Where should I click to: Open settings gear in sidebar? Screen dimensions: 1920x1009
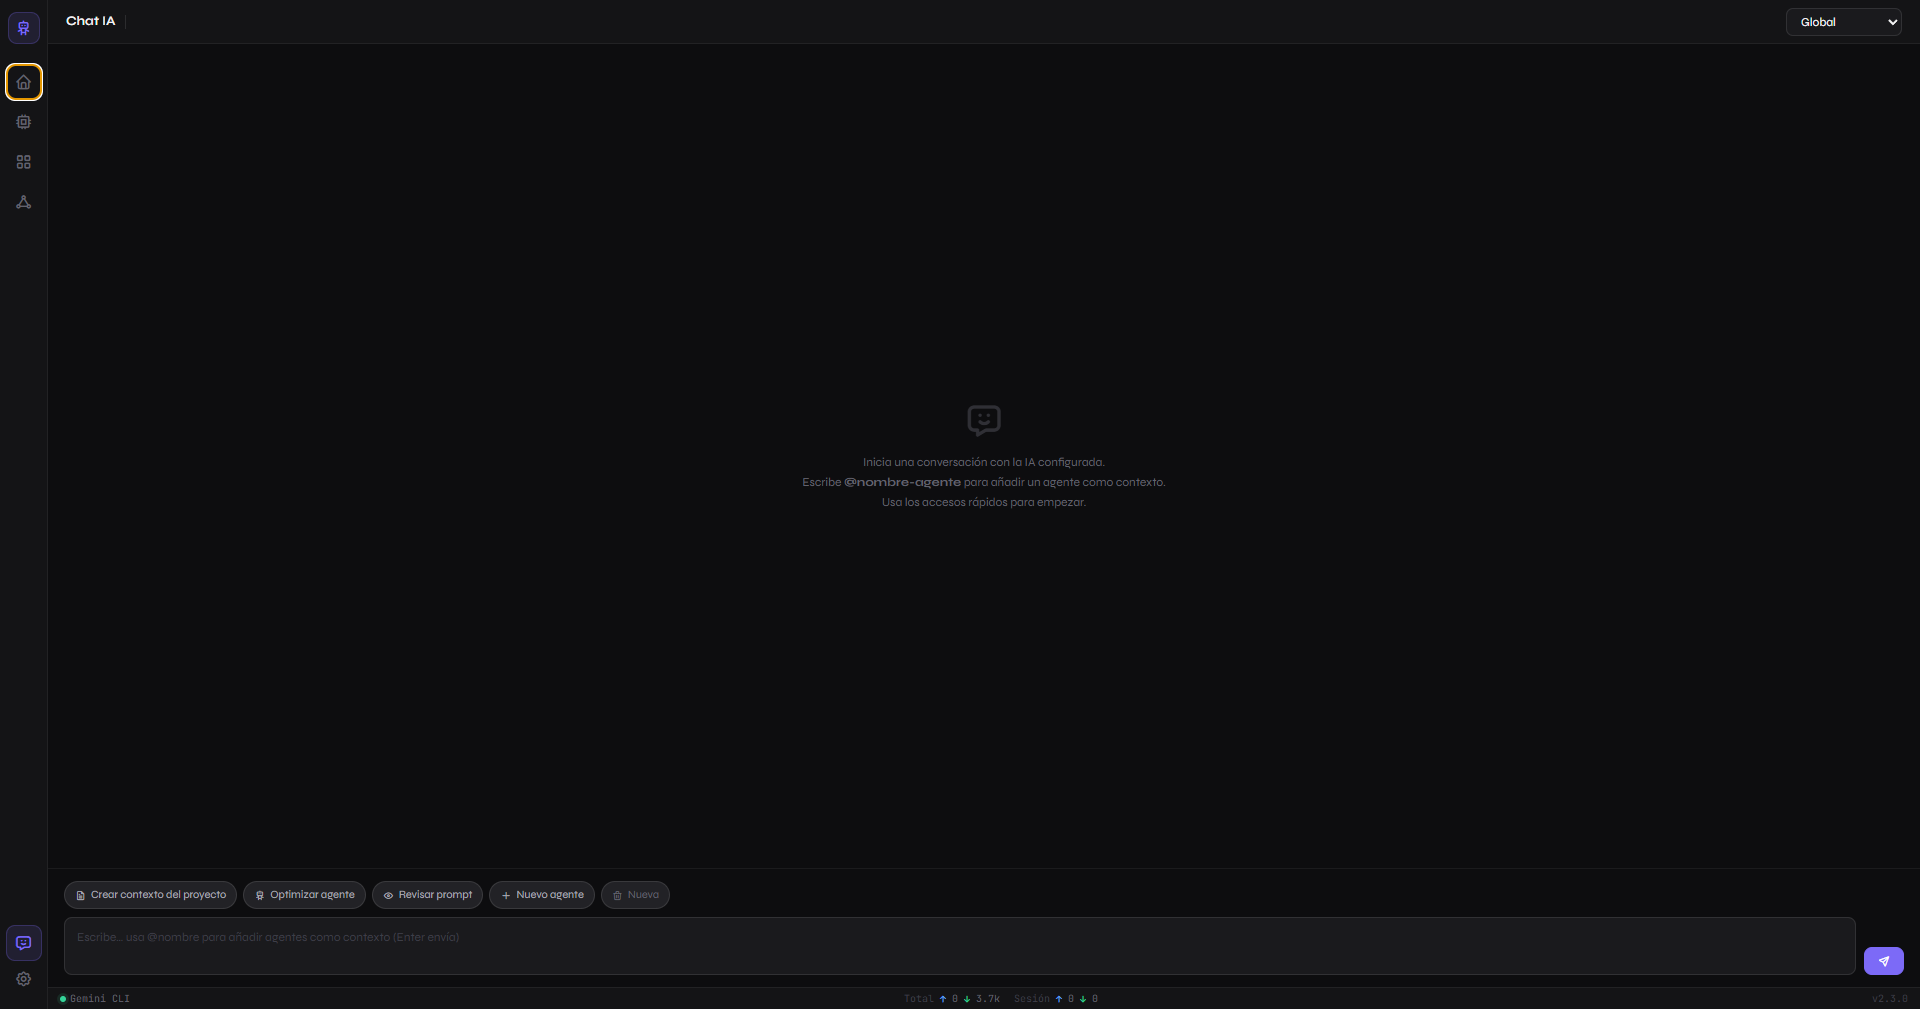(24, 979)
